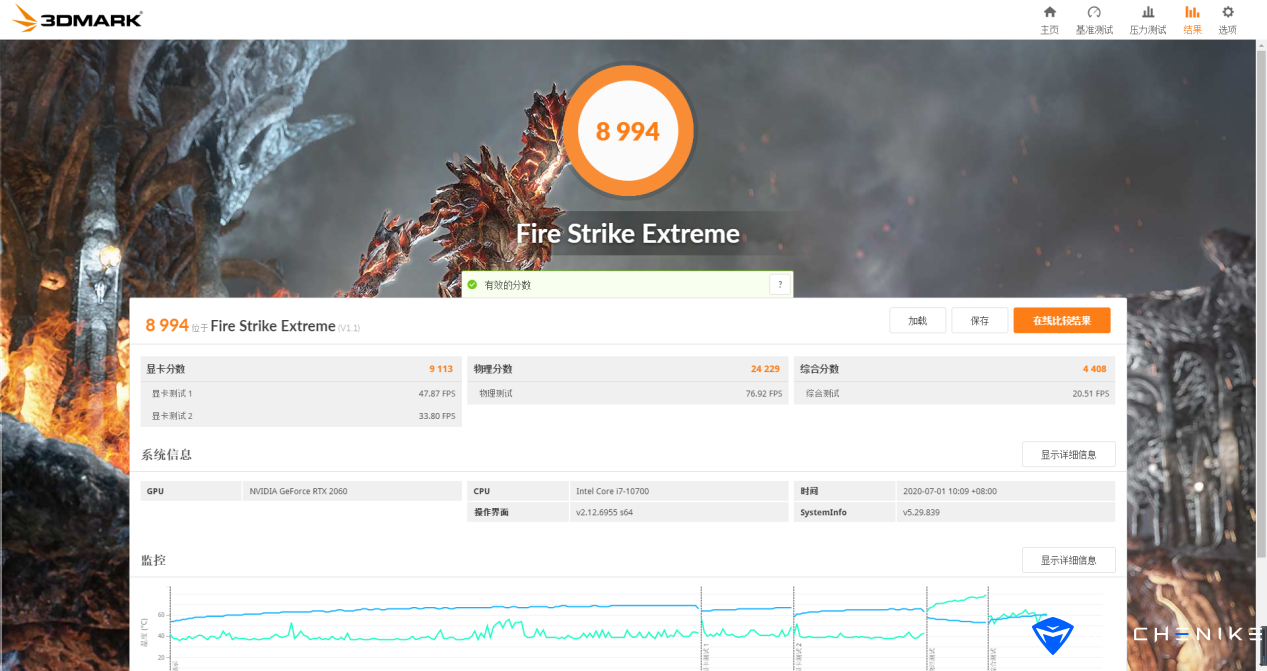
Task: Show details for 监控 monitoring section
Action: tap(1068, 560)
